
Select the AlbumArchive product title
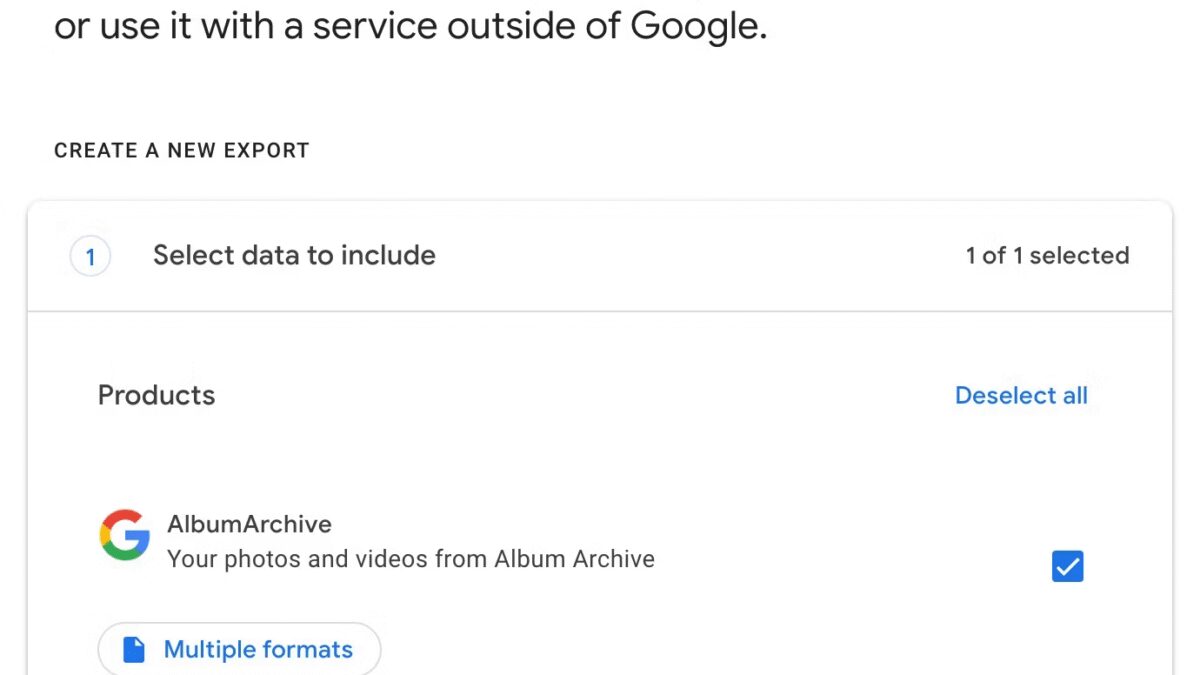[x=249, y=524]
